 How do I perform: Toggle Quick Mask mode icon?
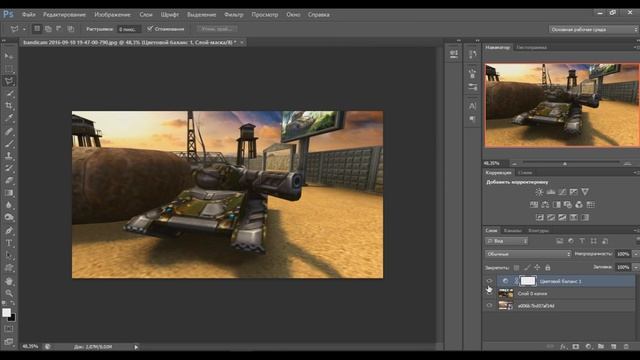click(x=9, y=329)
